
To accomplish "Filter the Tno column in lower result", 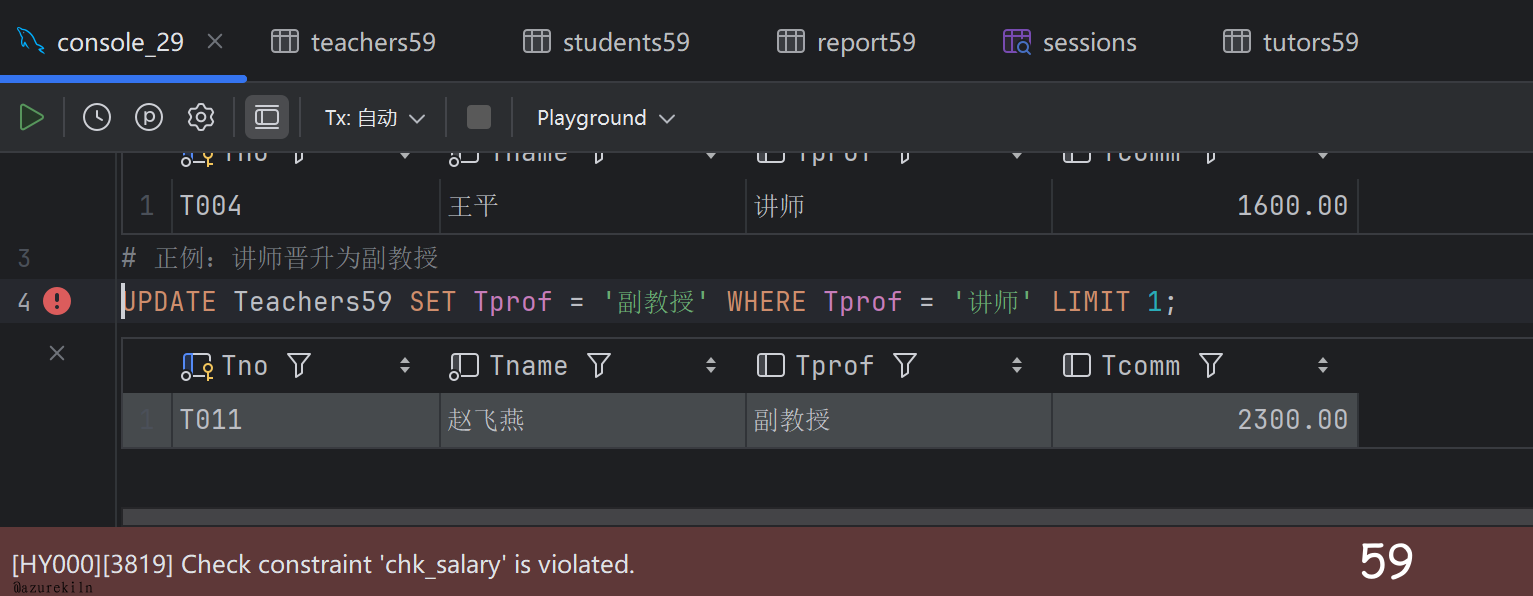I will tap(298, 366).
